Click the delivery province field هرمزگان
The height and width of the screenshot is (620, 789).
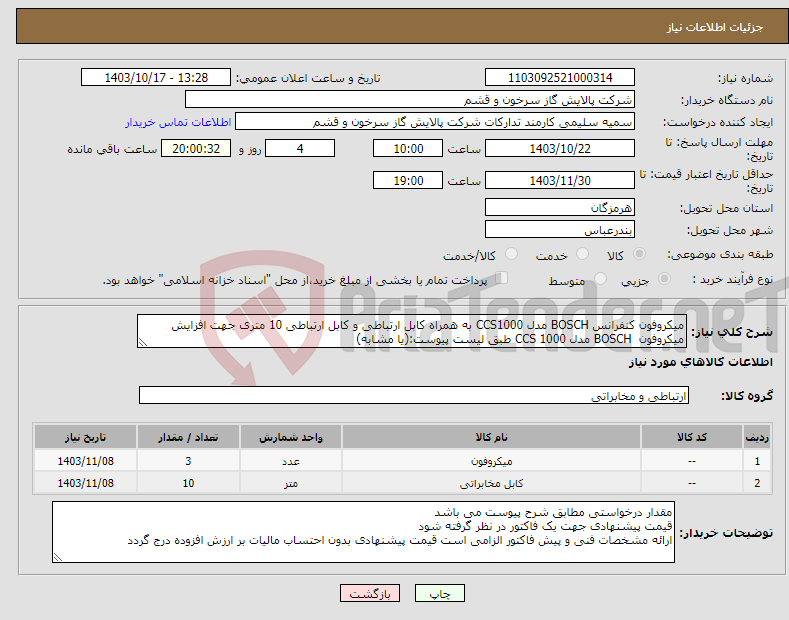[560, 207]
